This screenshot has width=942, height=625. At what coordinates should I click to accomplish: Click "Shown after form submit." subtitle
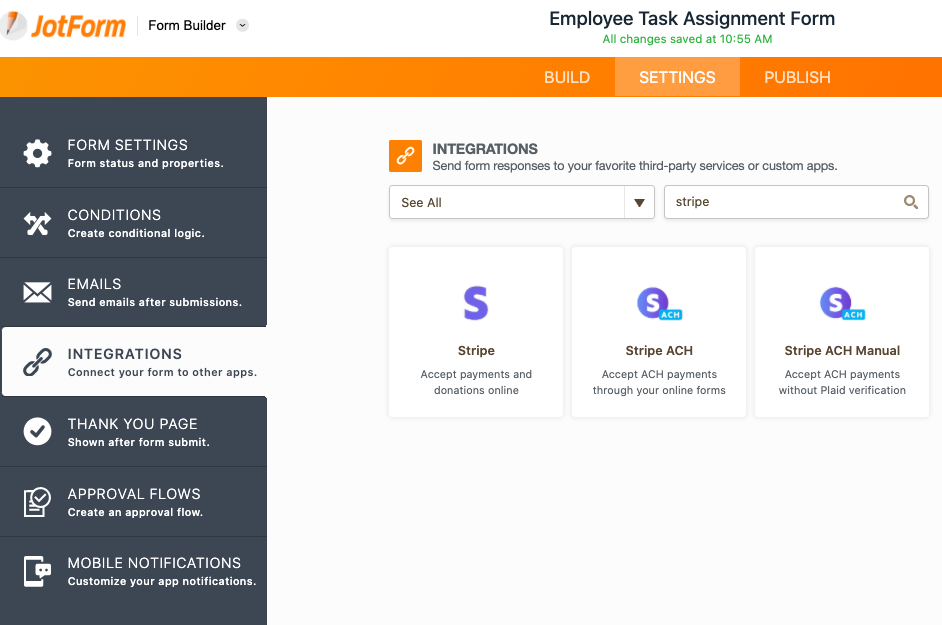click(138, 442)
